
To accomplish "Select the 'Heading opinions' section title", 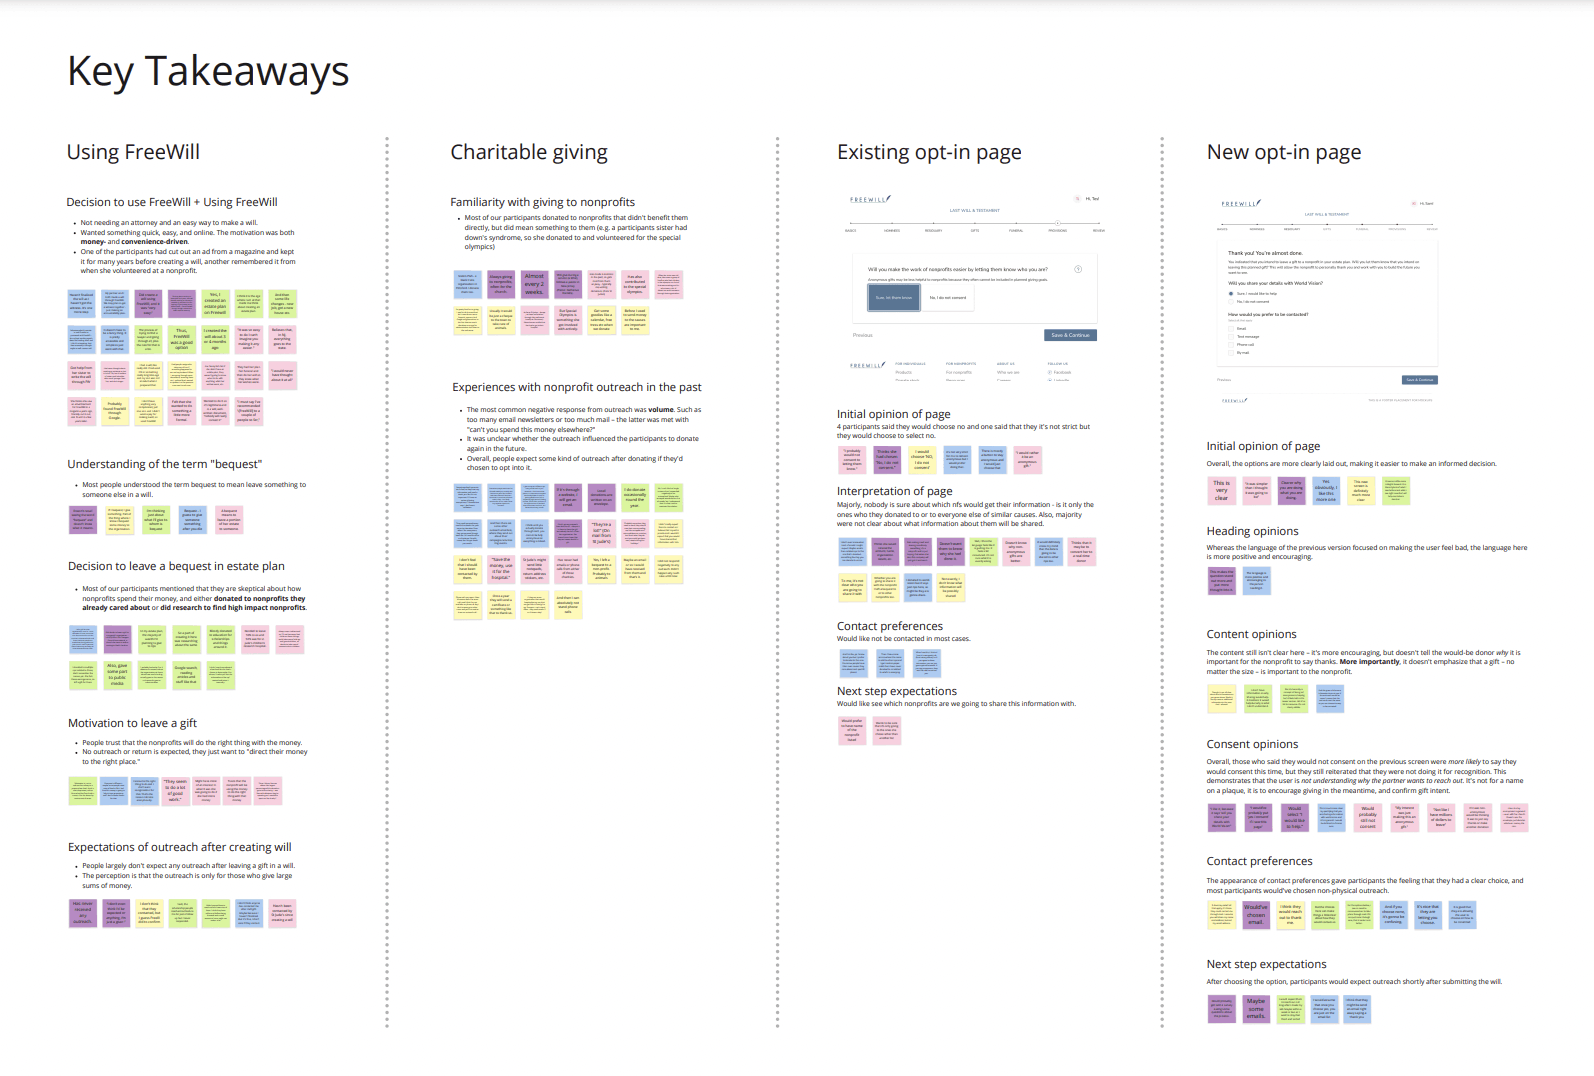I will click(1252, 531).
